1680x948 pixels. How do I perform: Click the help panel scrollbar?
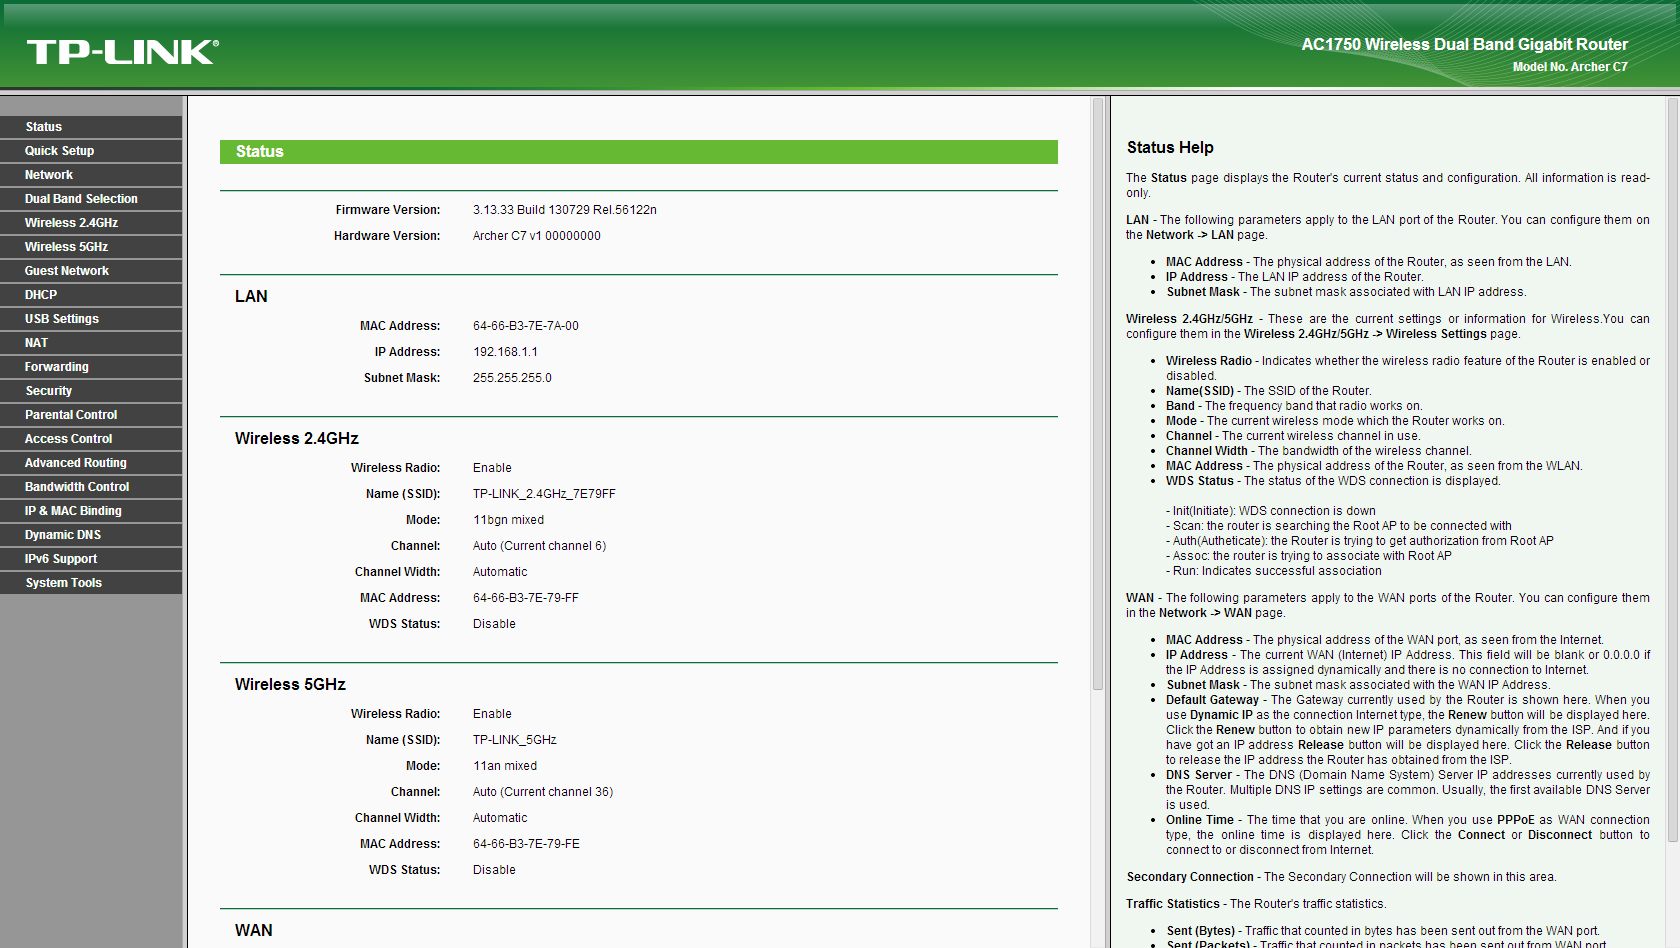[1672, 470]
